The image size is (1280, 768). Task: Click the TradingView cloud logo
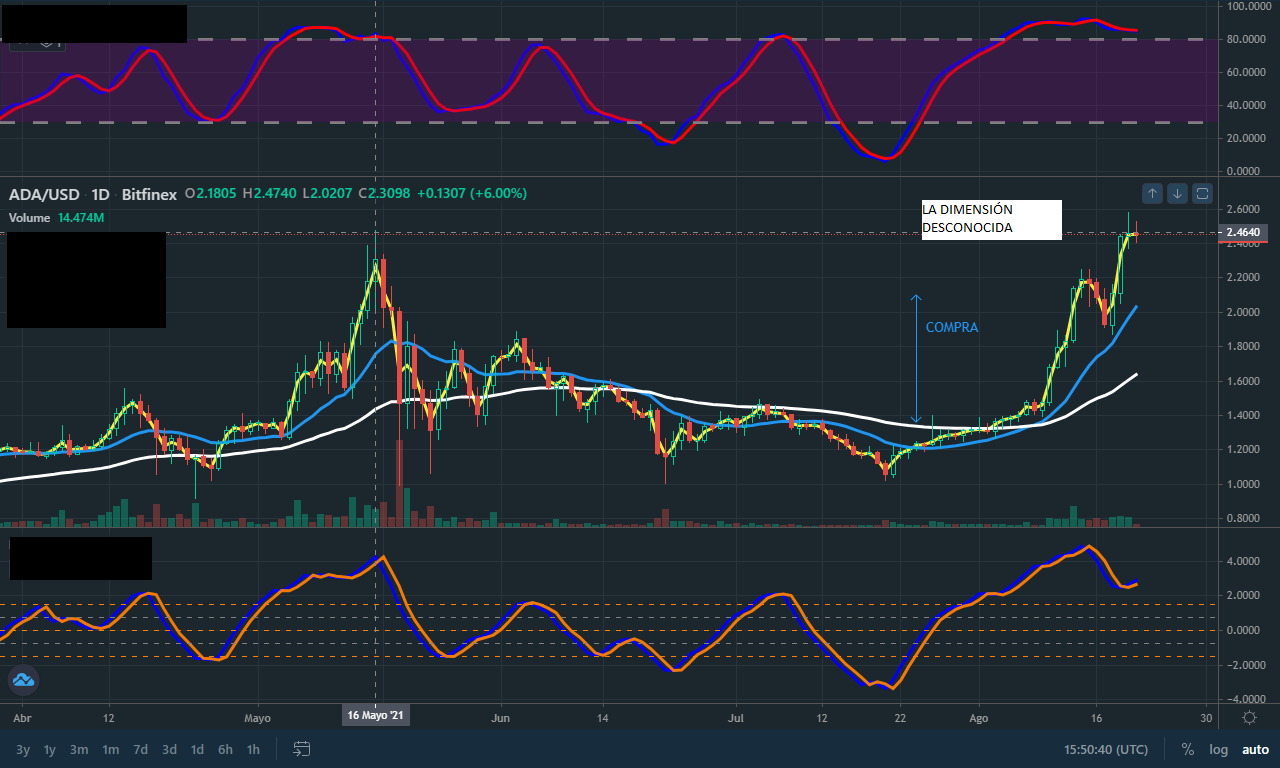[x=22, y=681]
